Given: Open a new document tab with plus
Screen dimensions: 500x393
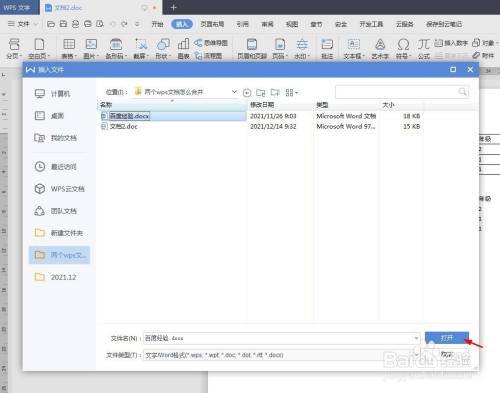Looking at the screenshot, I should tap(173, 7).
